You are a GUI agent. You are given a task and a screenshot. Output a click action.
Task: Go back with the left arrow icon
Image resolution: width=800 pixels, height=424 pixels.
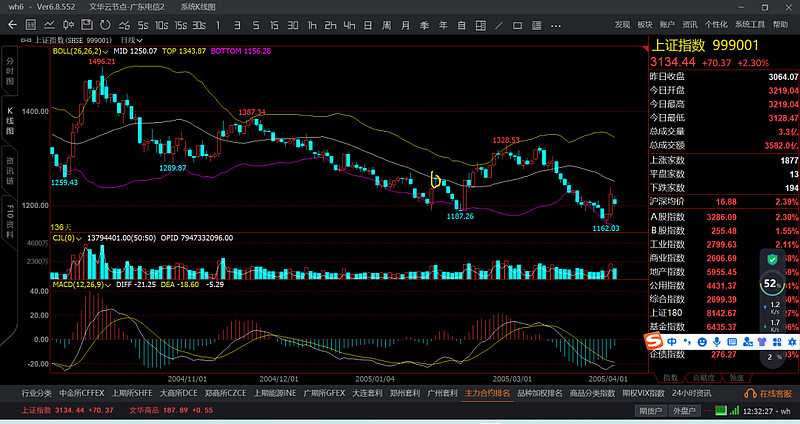tap(12, 25)
